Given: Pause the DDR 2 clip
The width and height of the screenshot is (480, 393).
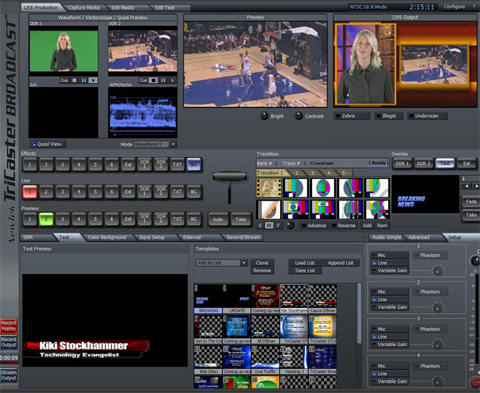Looking at the screenshot, I should (163, 80).
